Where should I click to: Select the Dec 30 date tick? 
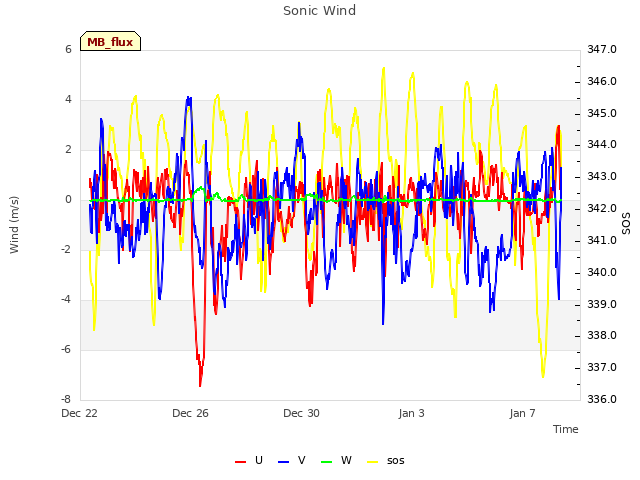coord(301,413)
